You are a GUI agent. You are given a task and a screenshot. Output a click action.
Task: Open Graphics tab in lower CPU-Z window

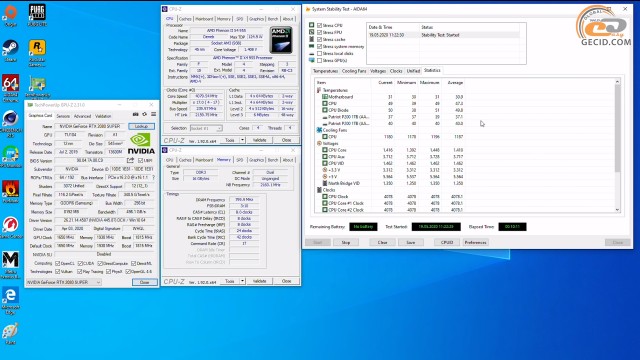coord(256,160)
